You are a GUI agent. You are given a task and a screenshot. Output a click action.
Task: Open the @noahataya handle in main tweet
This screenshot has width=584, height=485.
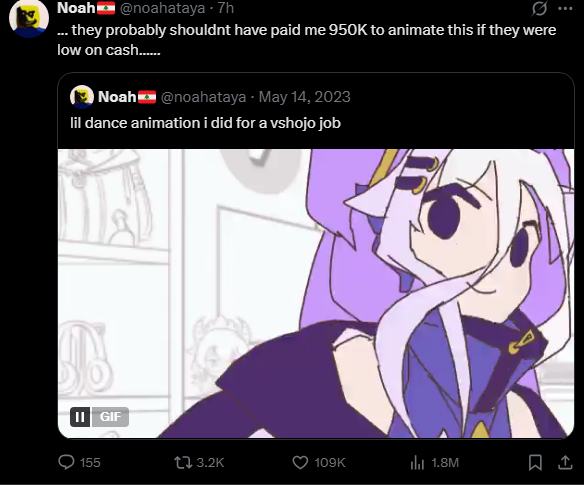[162, 8]
